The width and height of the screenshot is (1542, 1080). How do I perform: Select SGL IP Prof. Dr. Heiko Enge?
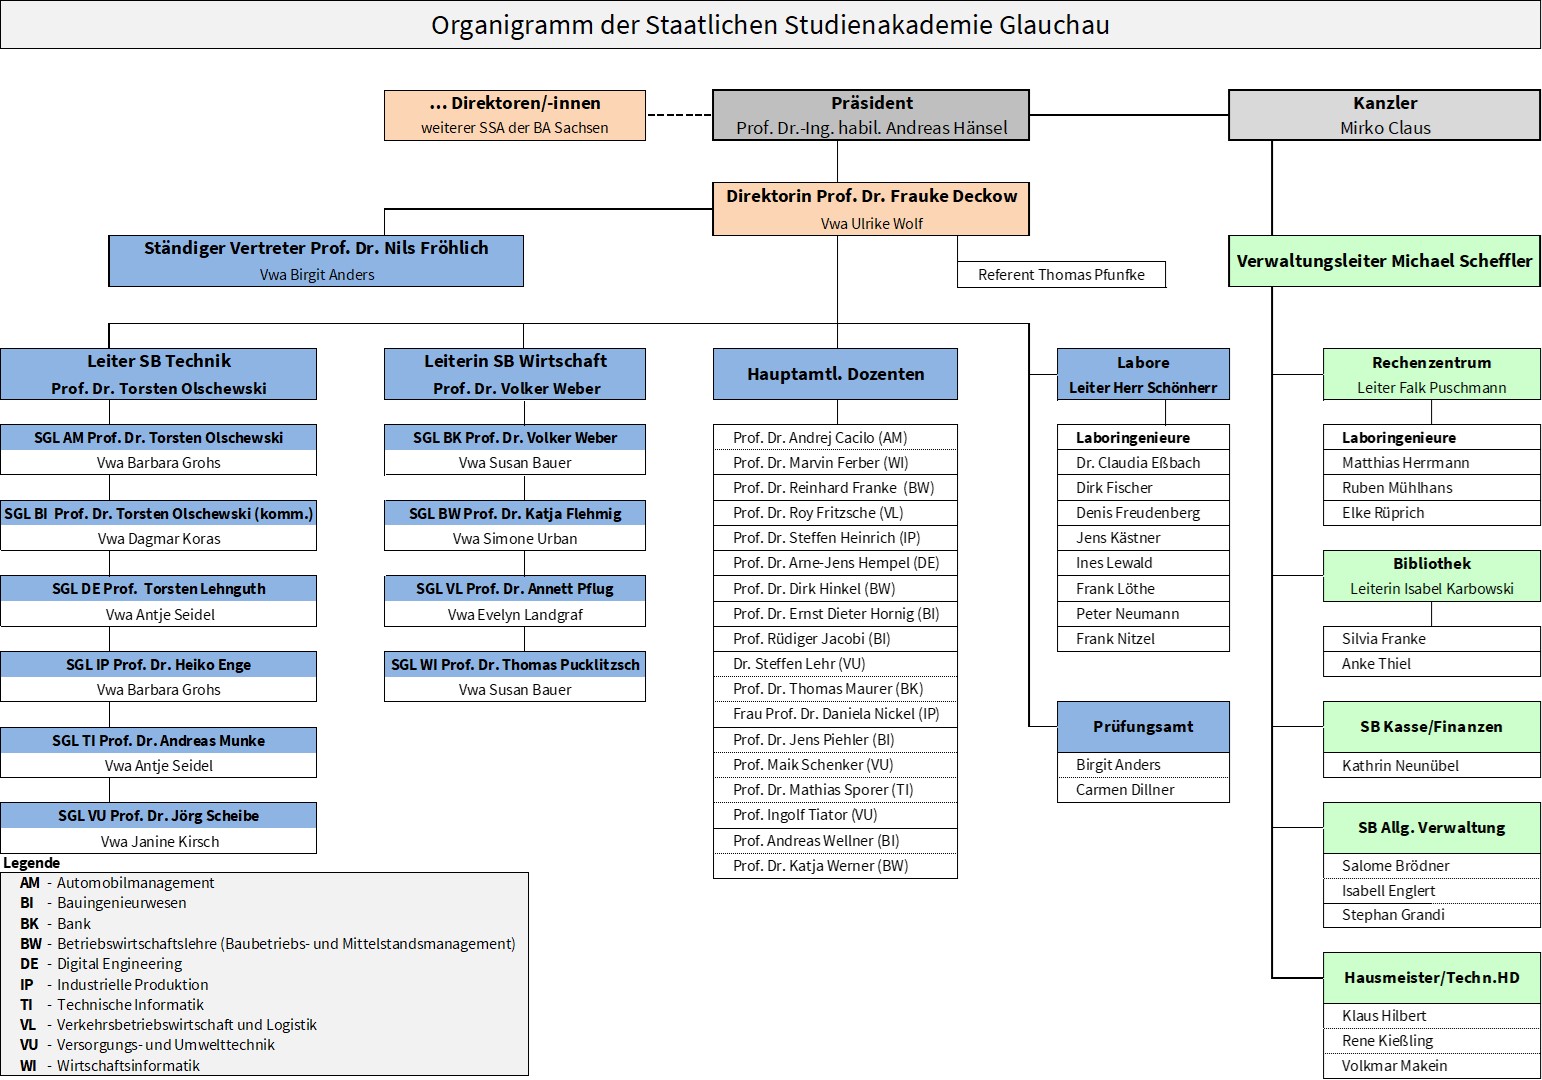tap(159, 664)
